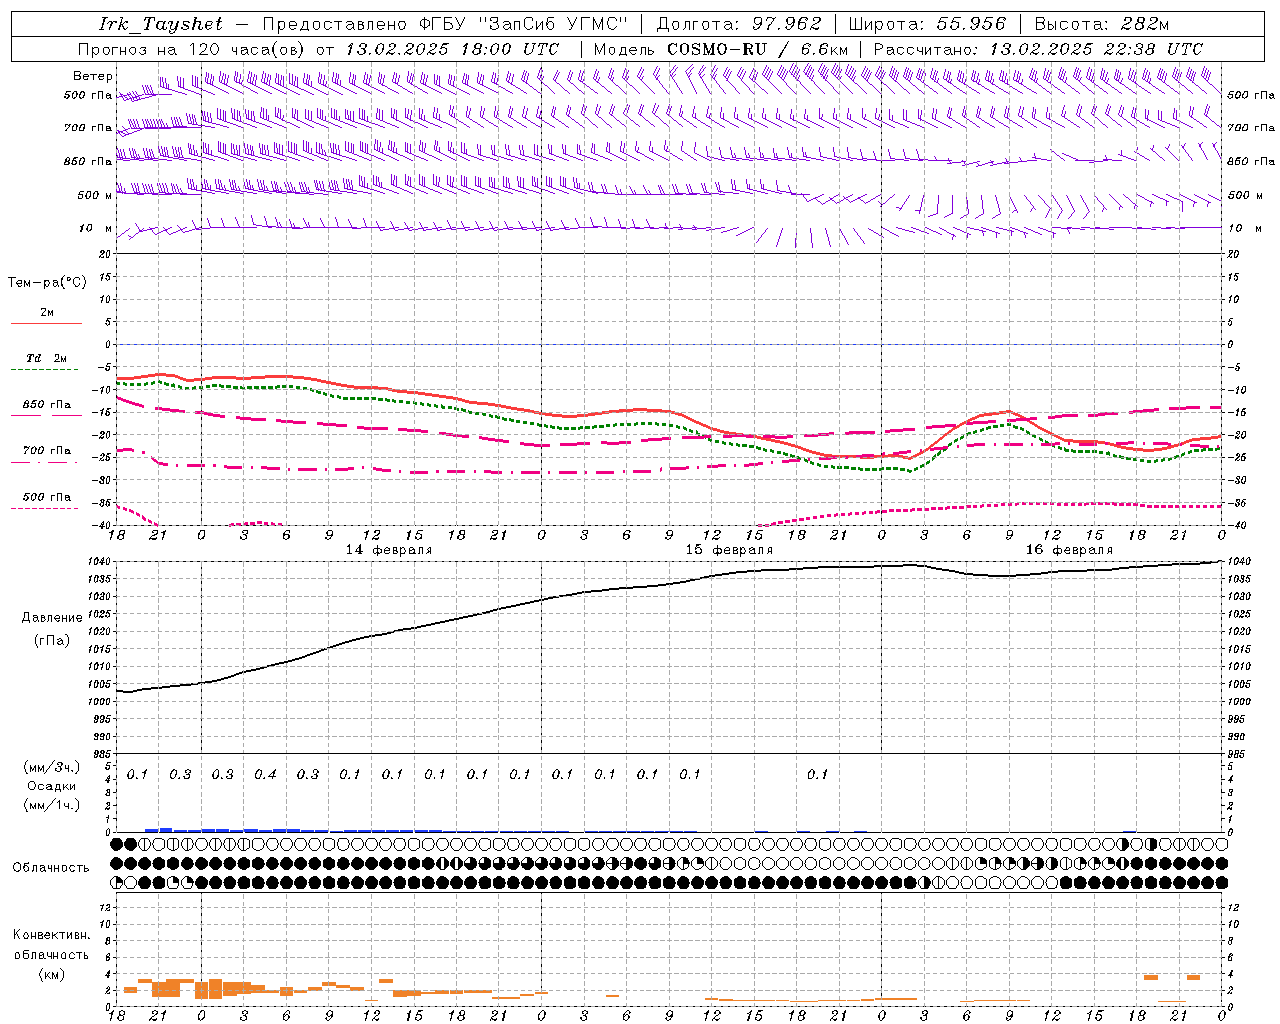
Task: Click the Модель COSMO-RU / 6.6км text
Action: click(721, 49)
